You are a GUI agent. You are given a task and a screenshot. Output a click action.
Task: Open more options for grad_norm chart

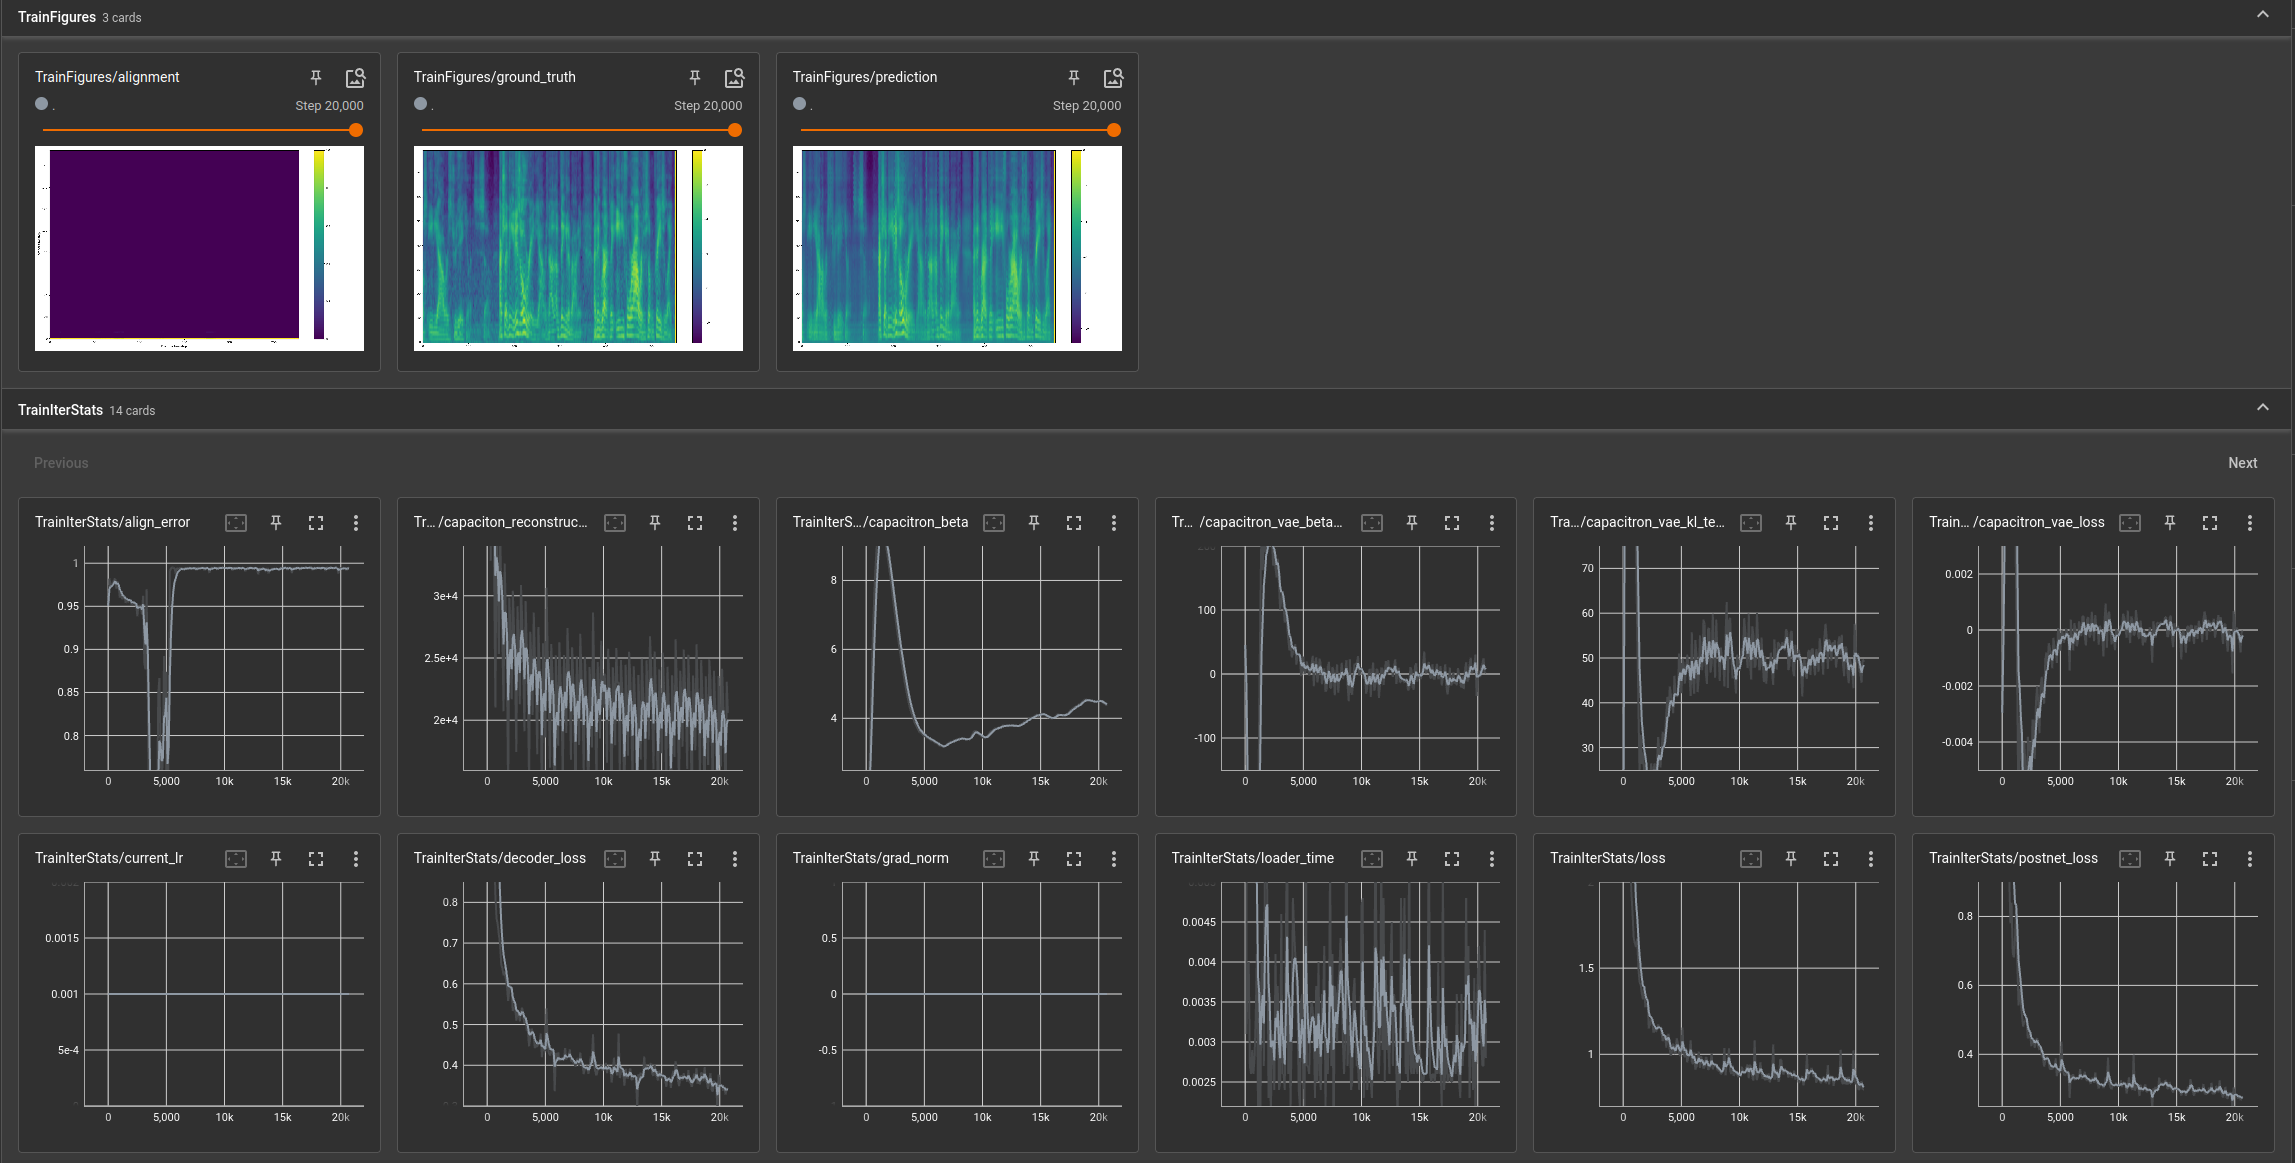click(1114, 859)
